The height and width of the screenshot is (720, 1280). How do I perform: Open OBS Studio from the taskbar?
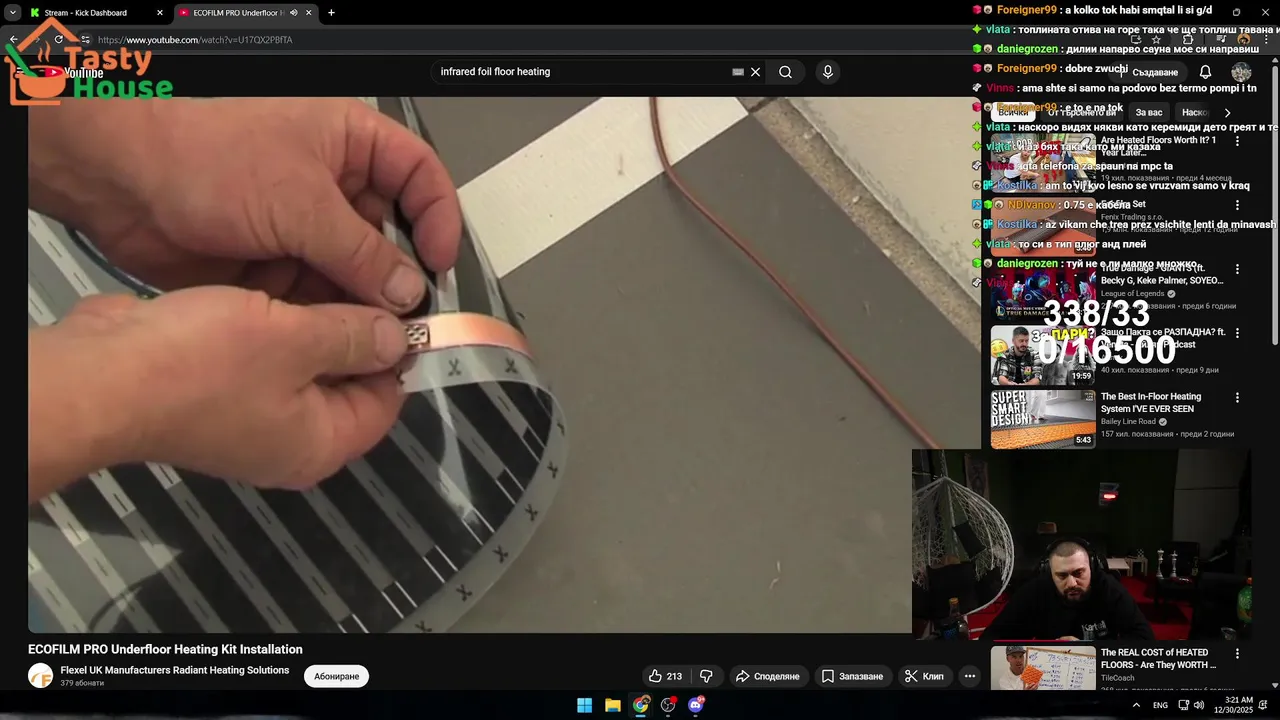click(x=668, y=705)
